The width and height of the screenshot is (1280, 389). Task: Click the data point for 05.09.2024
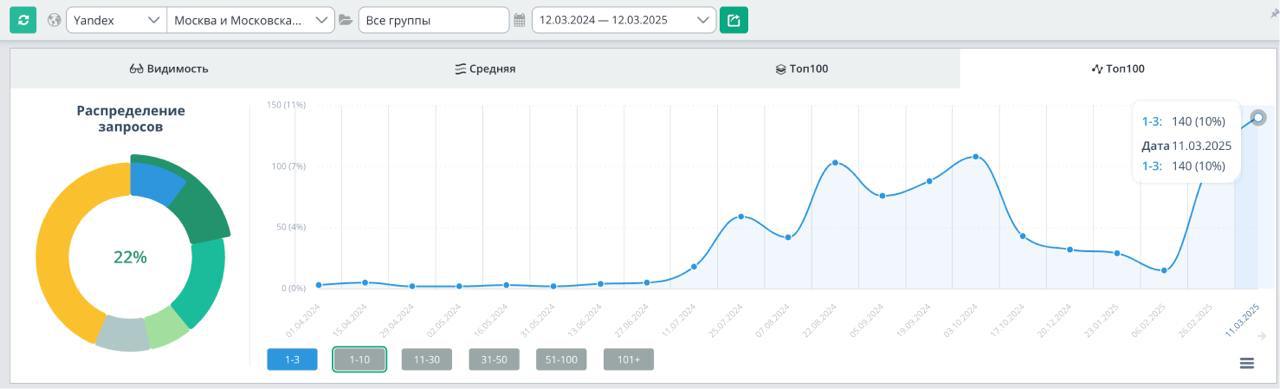click(x=882, y=195)
